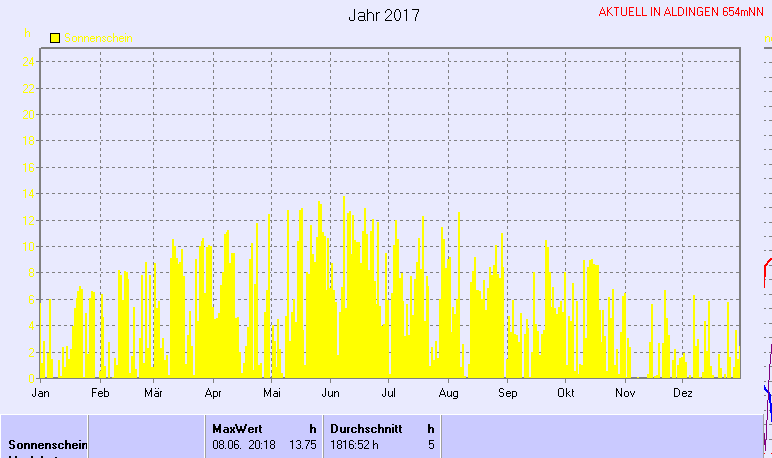
Task: Select the Mär label on the month axis
Action: click(153, 394)
